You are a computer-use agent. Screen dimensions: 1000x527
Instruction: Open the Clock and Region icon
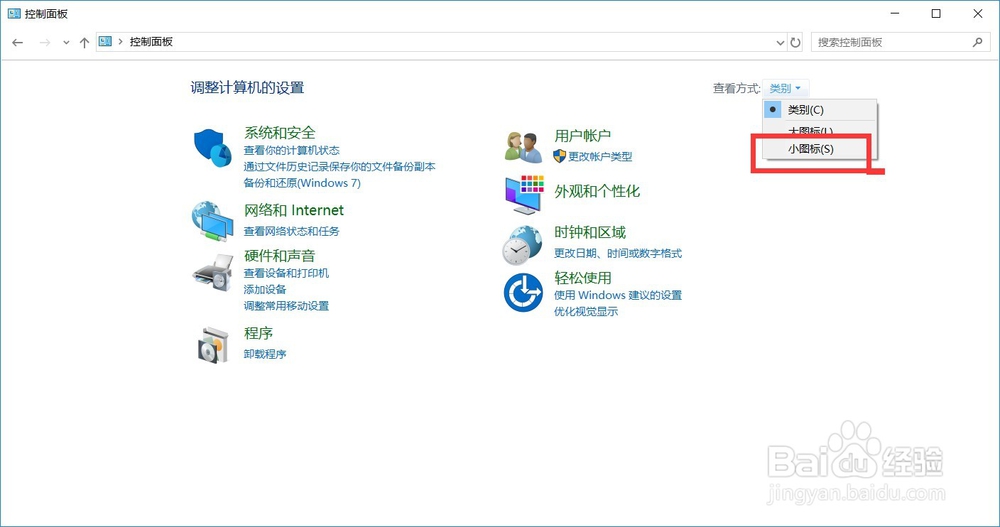[522, 246]
